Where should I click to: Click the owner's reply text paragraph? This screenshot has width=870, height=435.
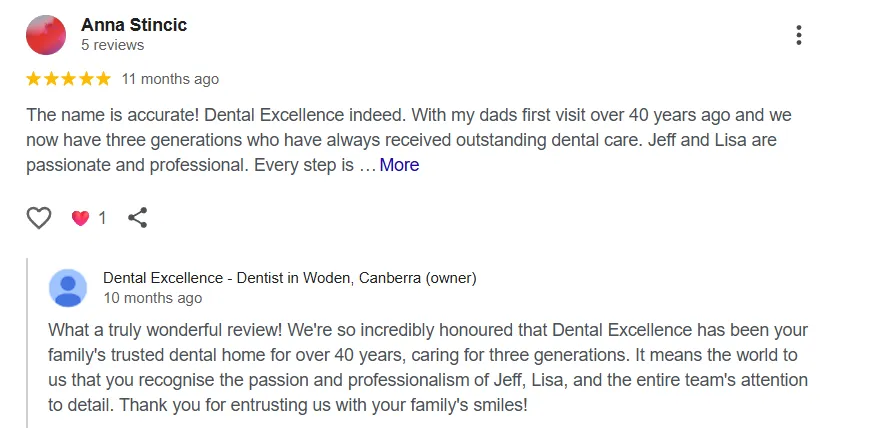(x=428, y=367)
